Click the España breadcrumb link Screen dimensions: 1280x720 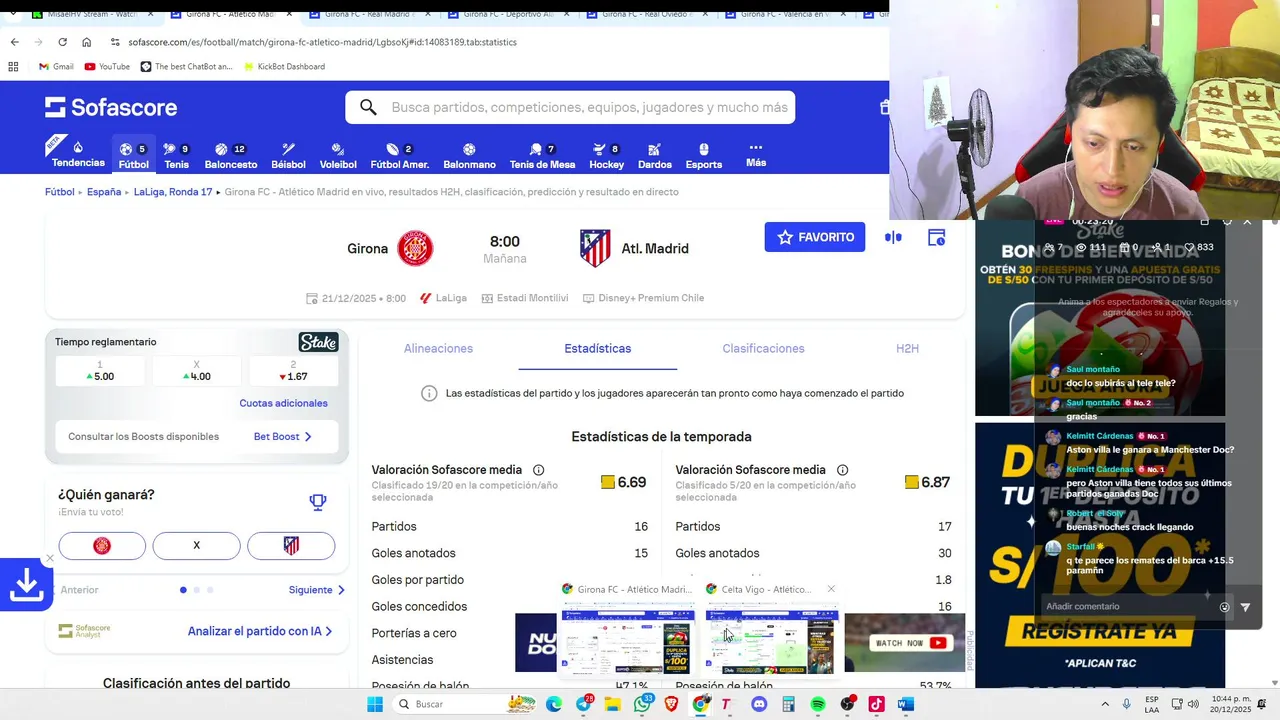[x=104, y=192]
